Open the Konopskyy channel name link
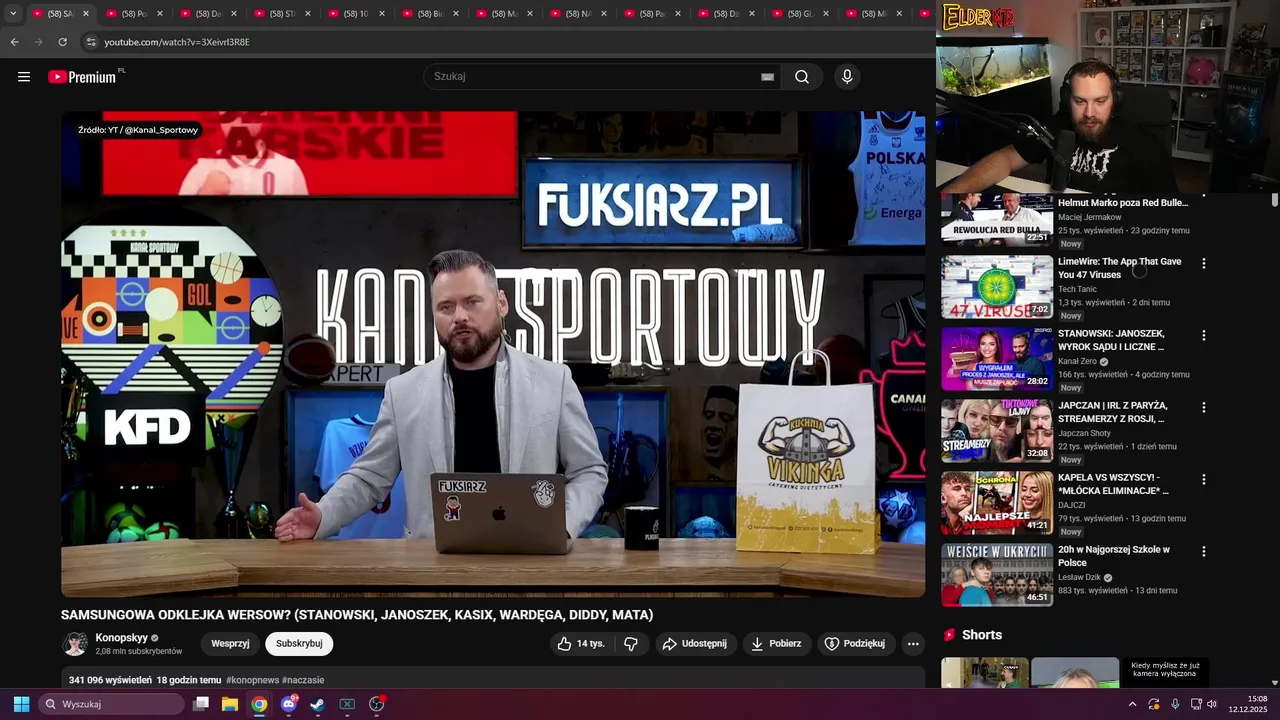Viewport: 1280px width, 720px height. 121,638
